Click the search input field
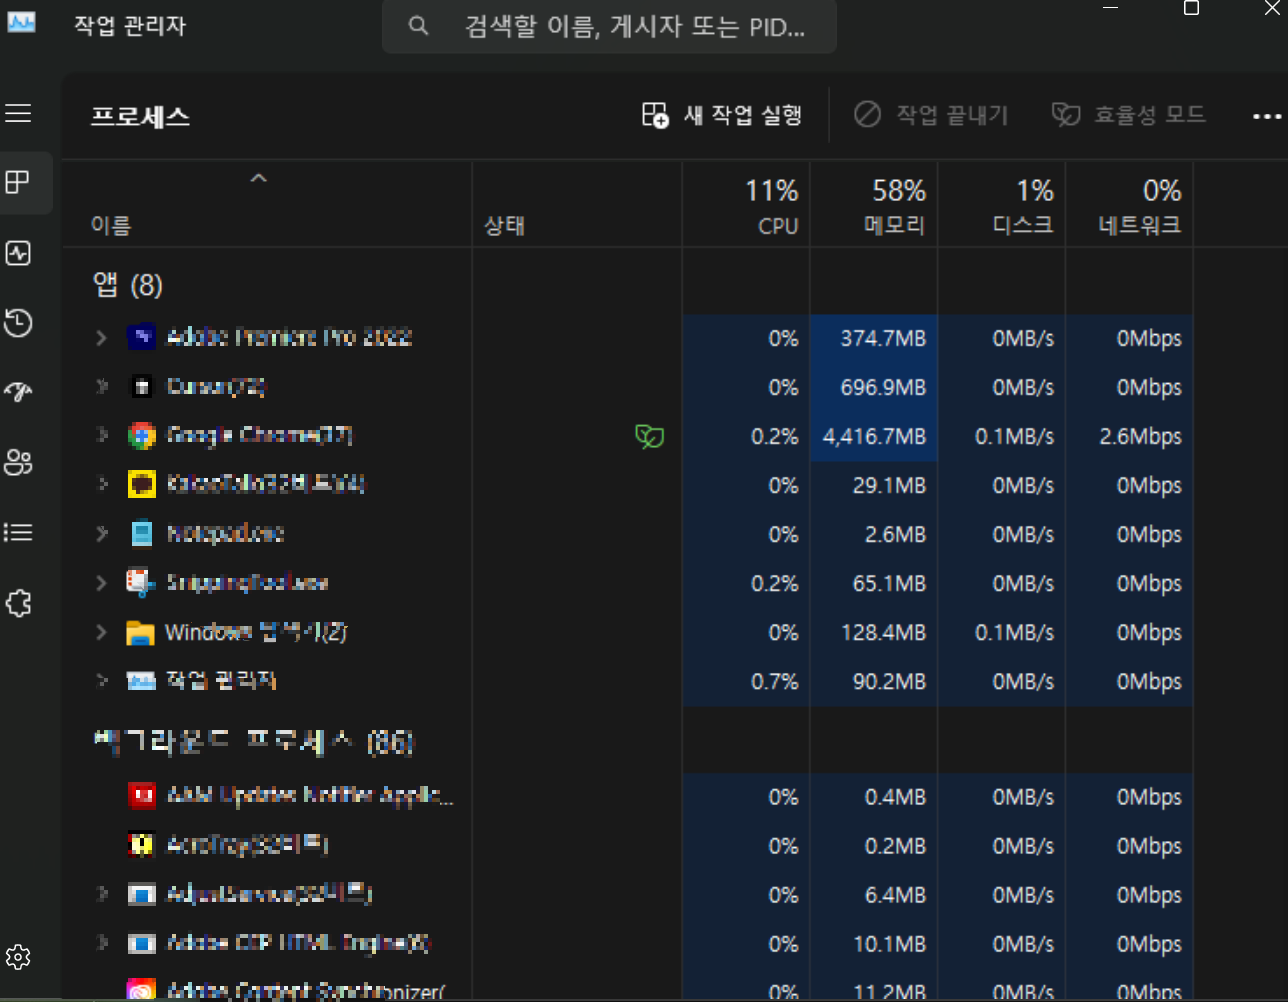Screen dimensions: 1288x1002 609,27
